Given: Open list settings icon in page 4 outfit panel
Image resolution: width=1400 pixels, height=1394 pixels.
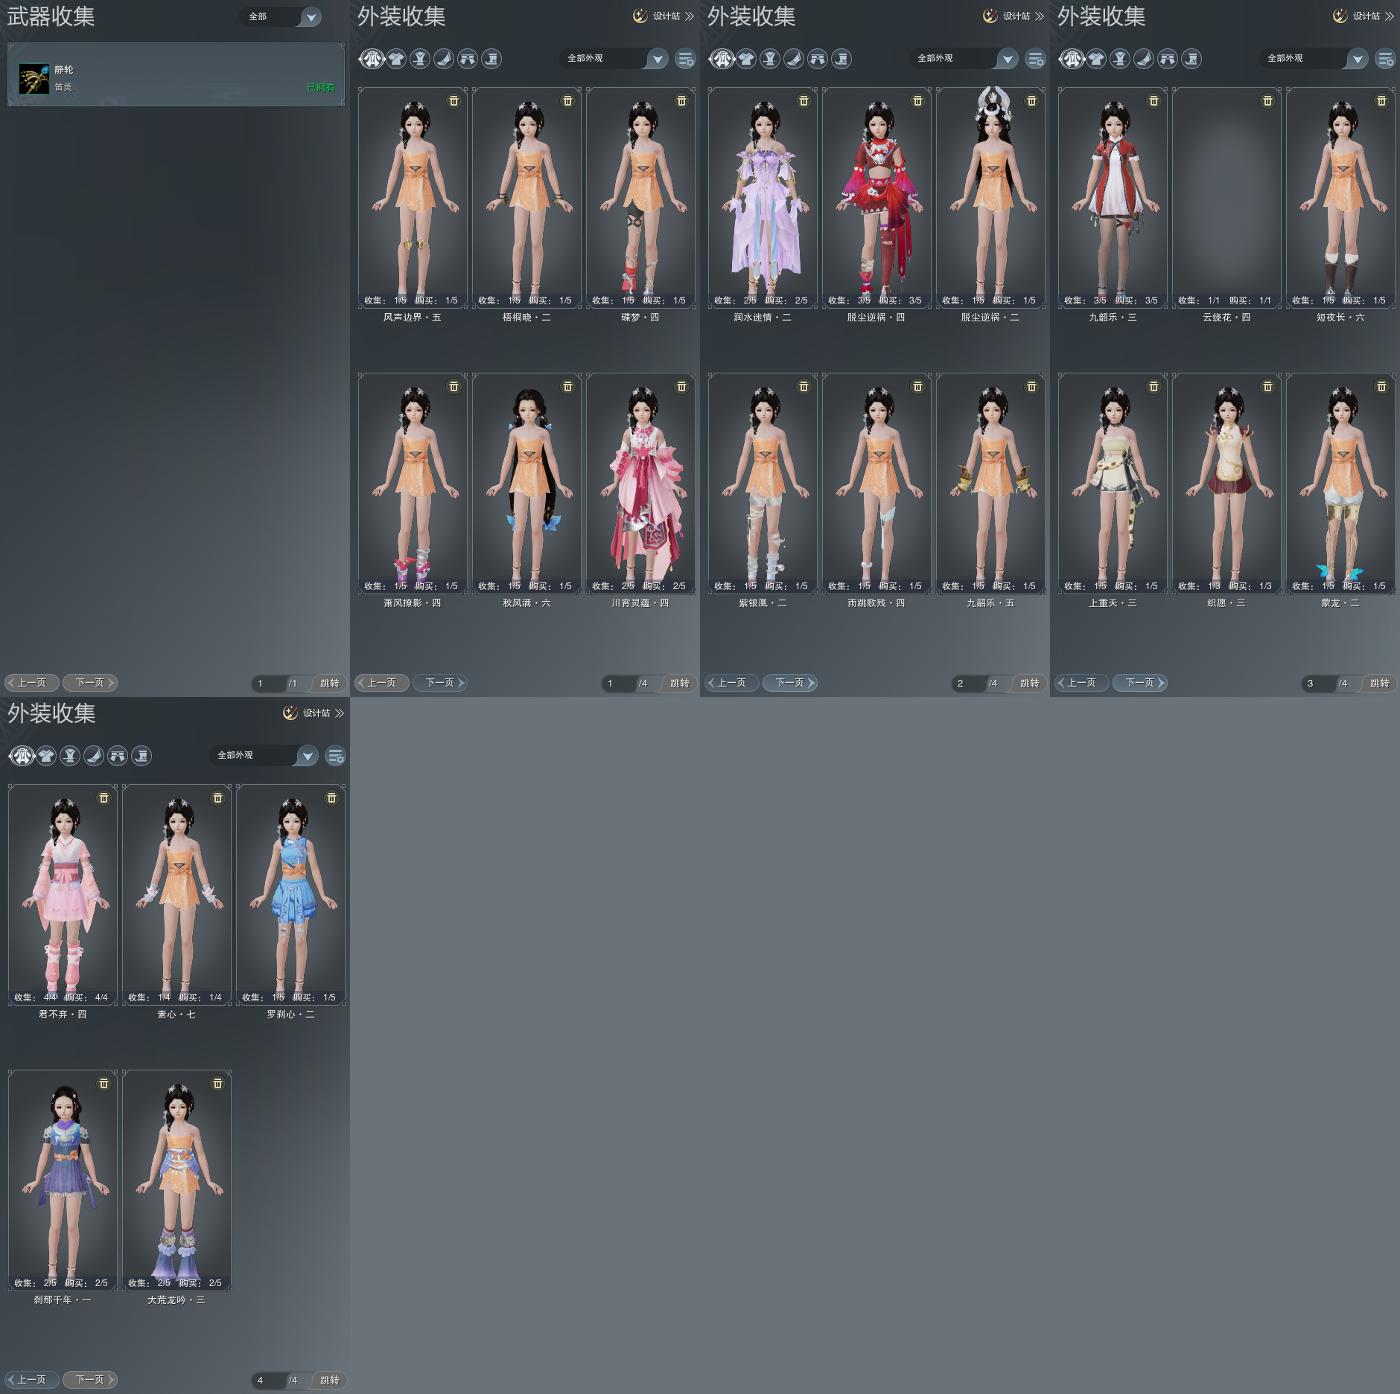Looking at the screenshot, I should pyautogui.click(x=336, y=756).
